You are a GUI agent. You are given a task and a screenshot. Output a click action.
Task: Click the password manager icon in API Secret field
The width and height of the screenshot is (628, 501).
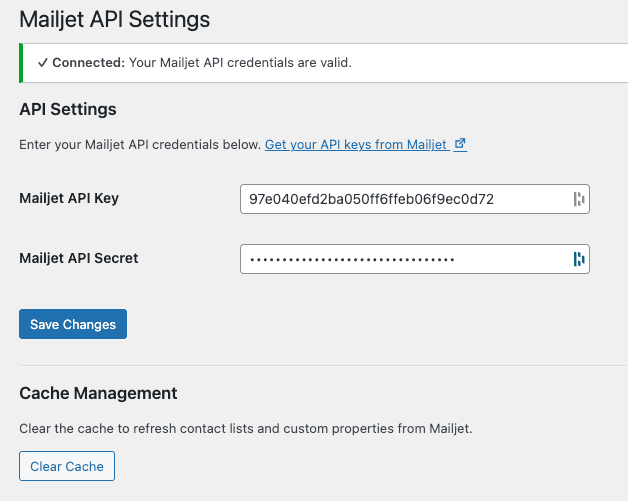(578, 259)
